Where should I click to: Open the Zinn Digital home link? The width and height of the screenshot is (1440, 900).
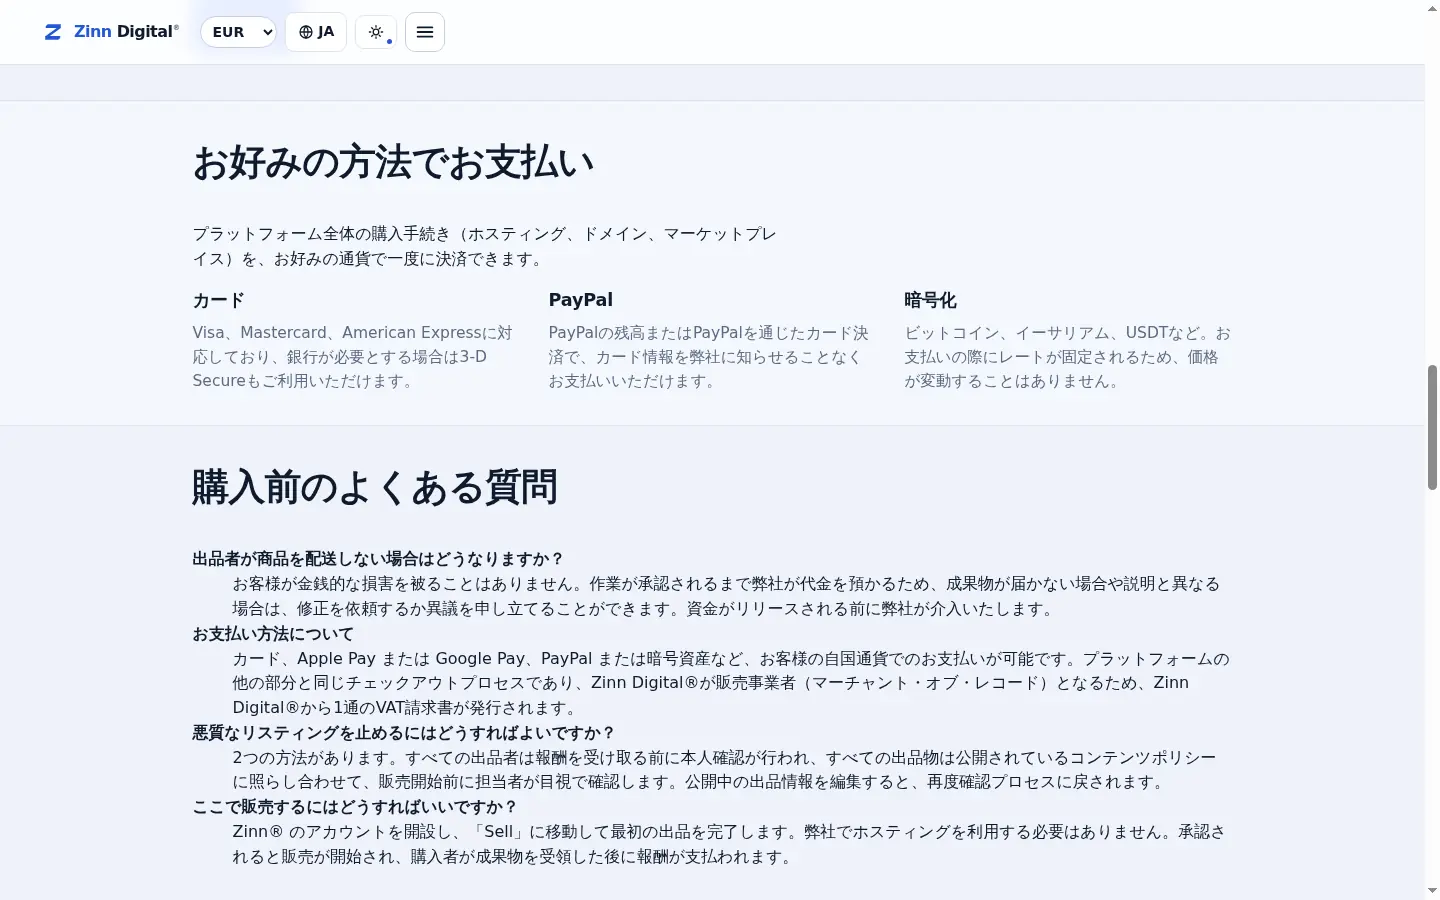pos(112,32)
